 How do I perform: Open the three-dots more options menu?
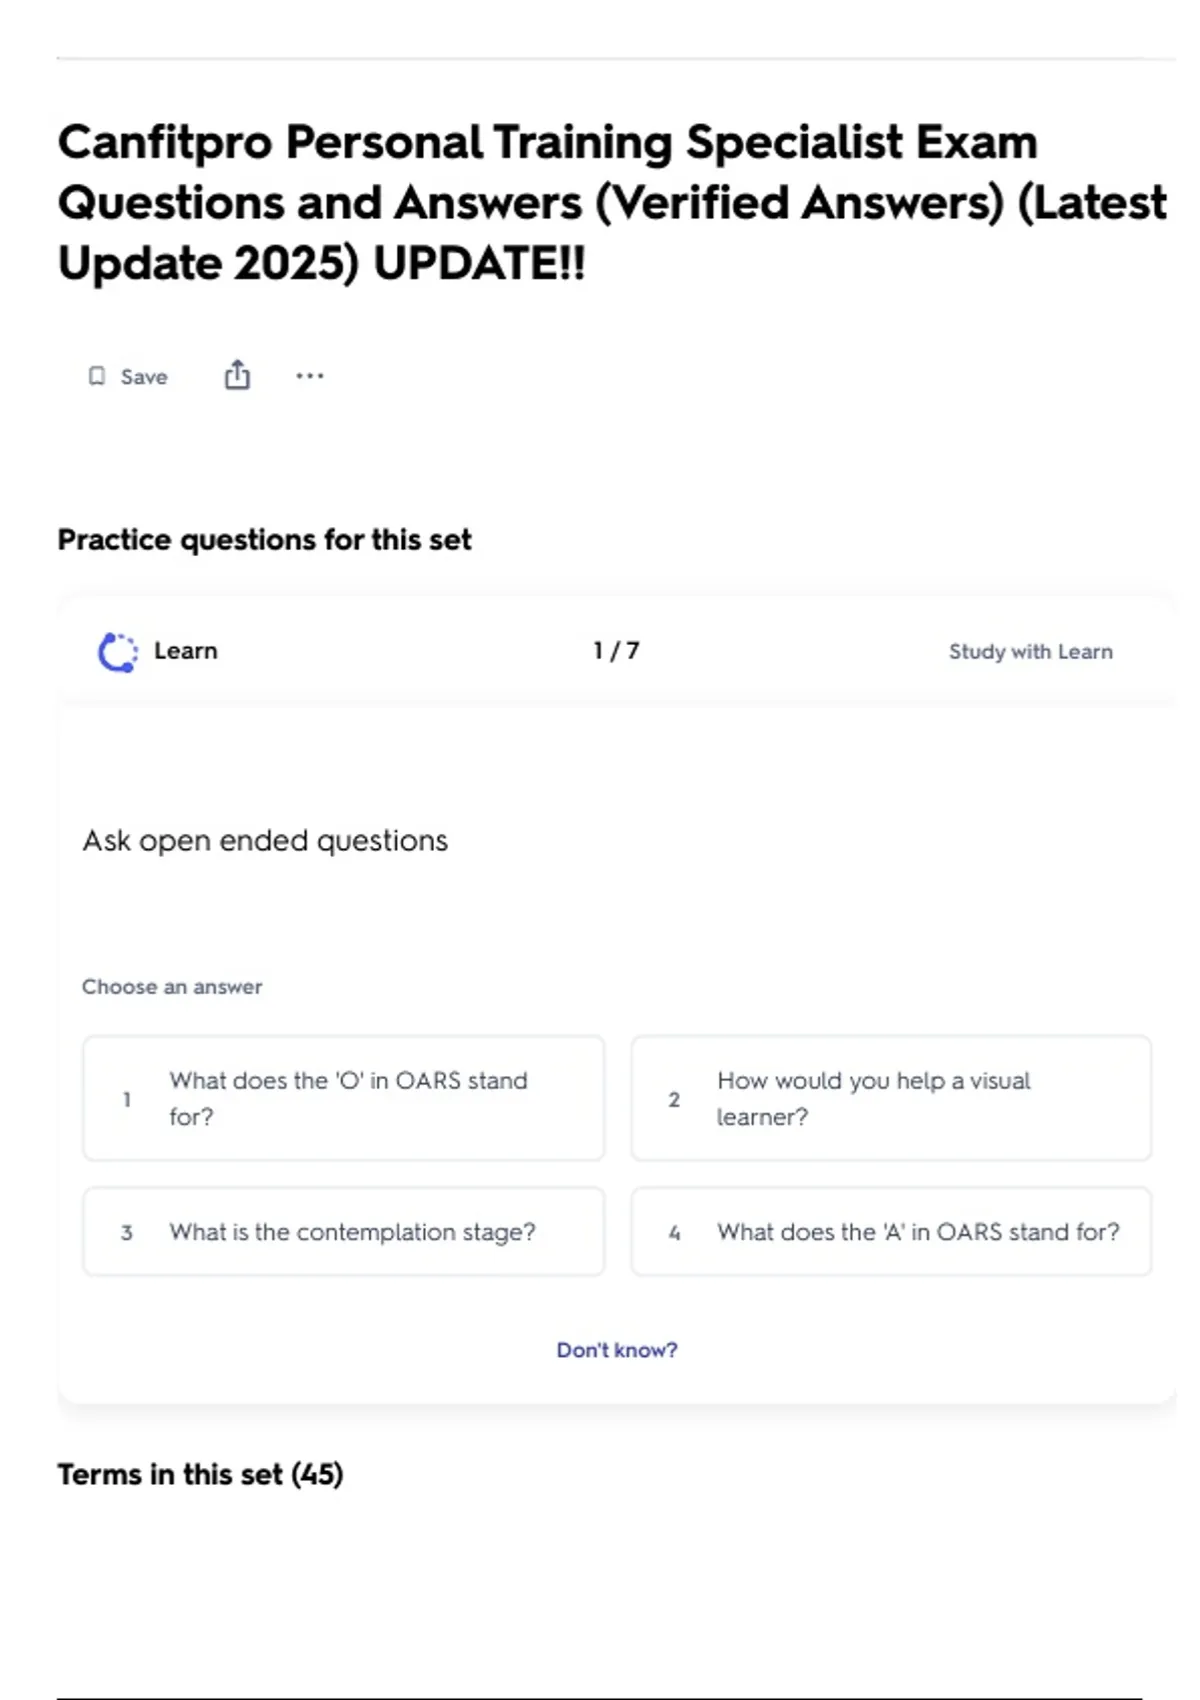click(310, 376)
